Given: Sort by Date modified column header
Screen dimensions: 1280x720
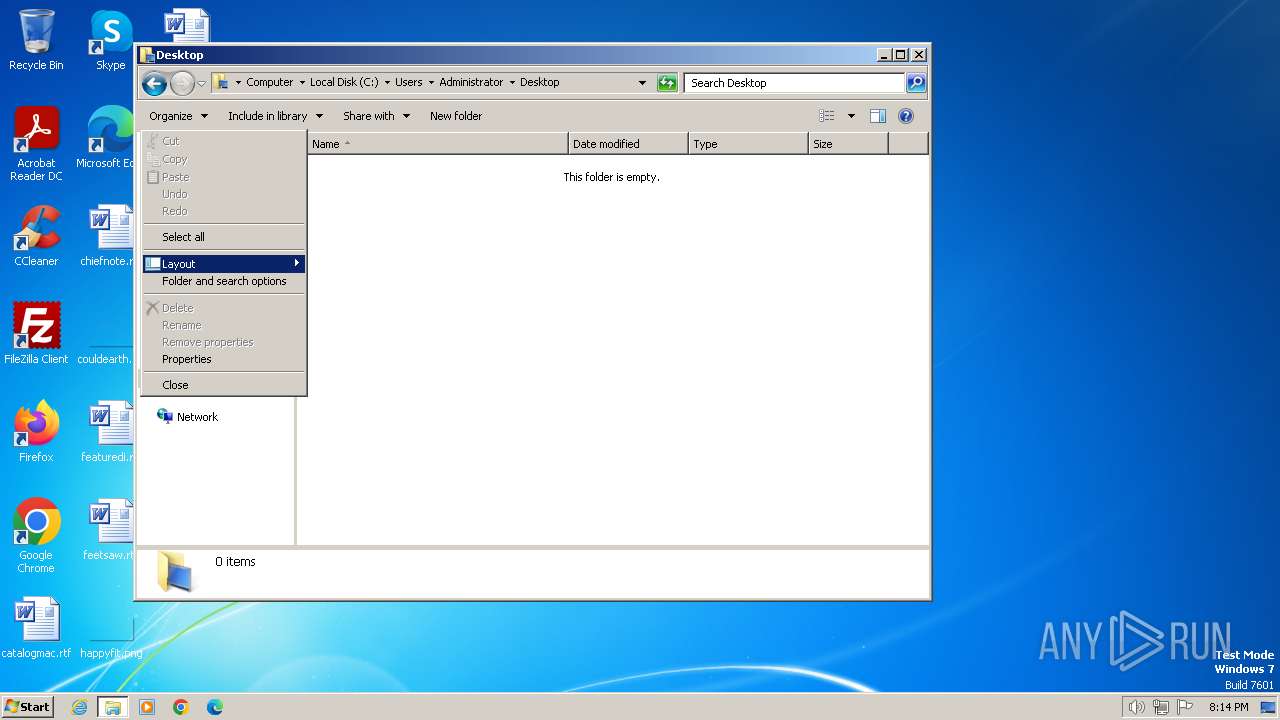Looking at the screenshot, I should coord(628,144).
